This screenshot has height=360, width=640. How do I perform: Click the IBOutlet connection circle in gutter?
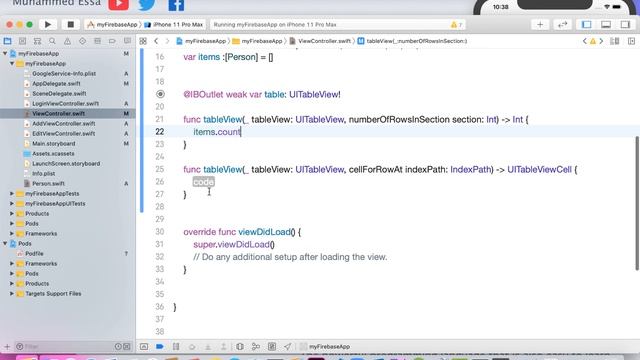click(x=160, y=94)
